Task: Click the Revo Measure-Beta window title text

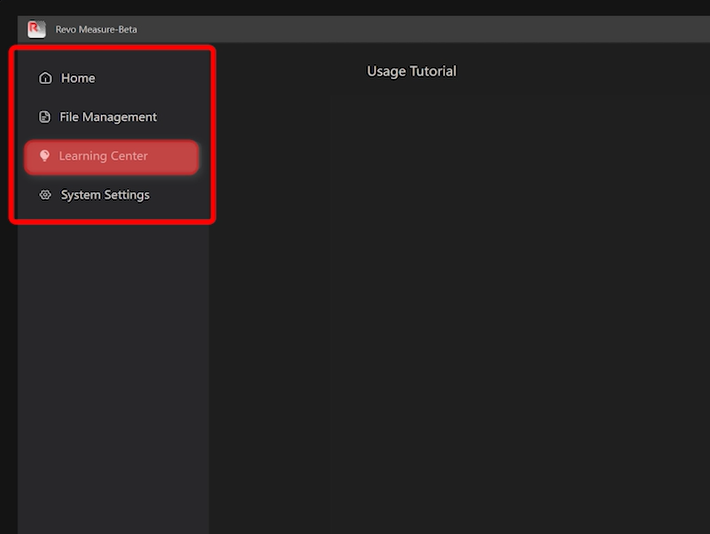Action: 96,29
